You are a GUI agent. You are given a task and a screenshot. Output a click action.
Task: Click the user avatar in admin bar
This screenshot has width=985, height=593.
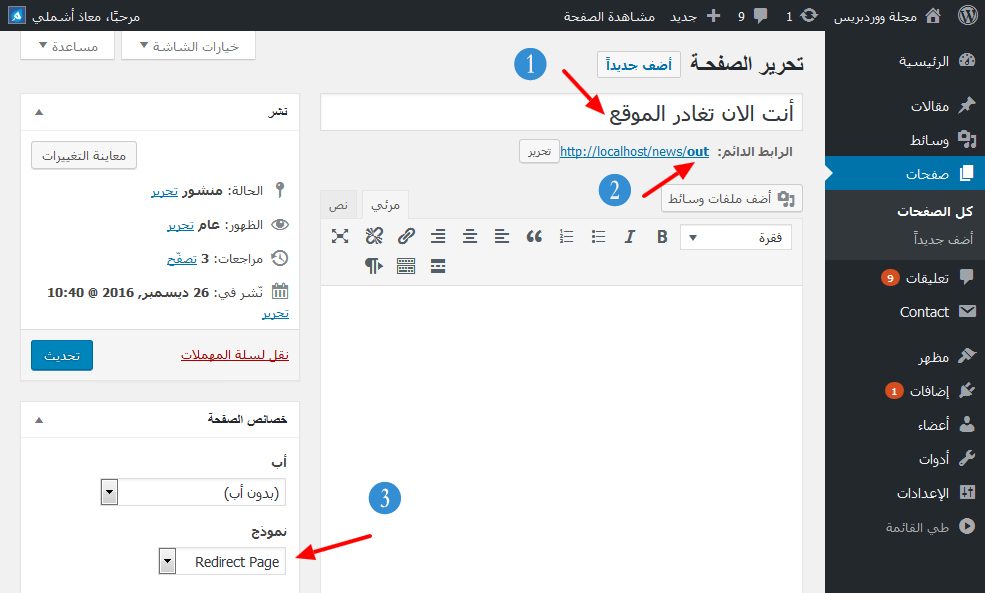tap(17, 16)
